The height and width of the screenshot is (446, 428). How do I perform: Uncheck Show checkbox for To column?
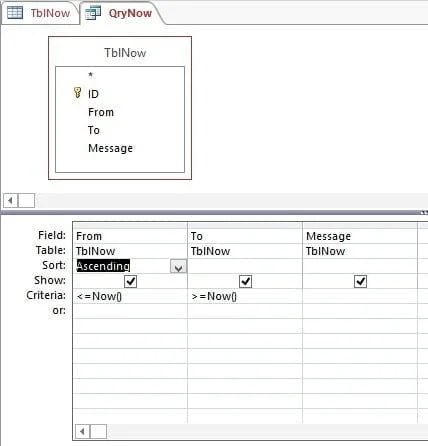coord(245,281)
